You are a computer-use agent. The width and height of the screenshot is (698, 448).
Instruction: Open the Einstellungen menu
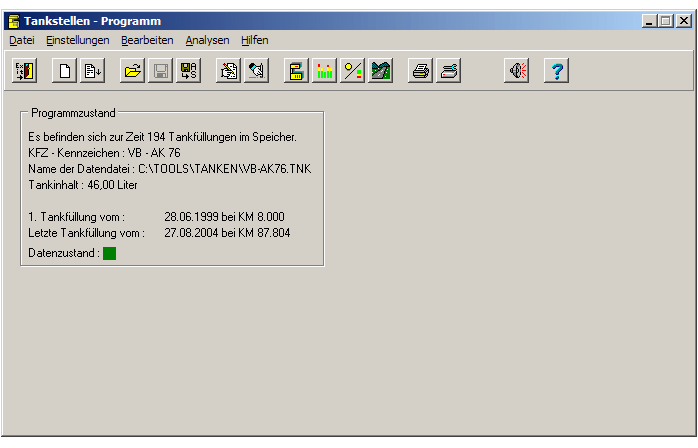78,40
